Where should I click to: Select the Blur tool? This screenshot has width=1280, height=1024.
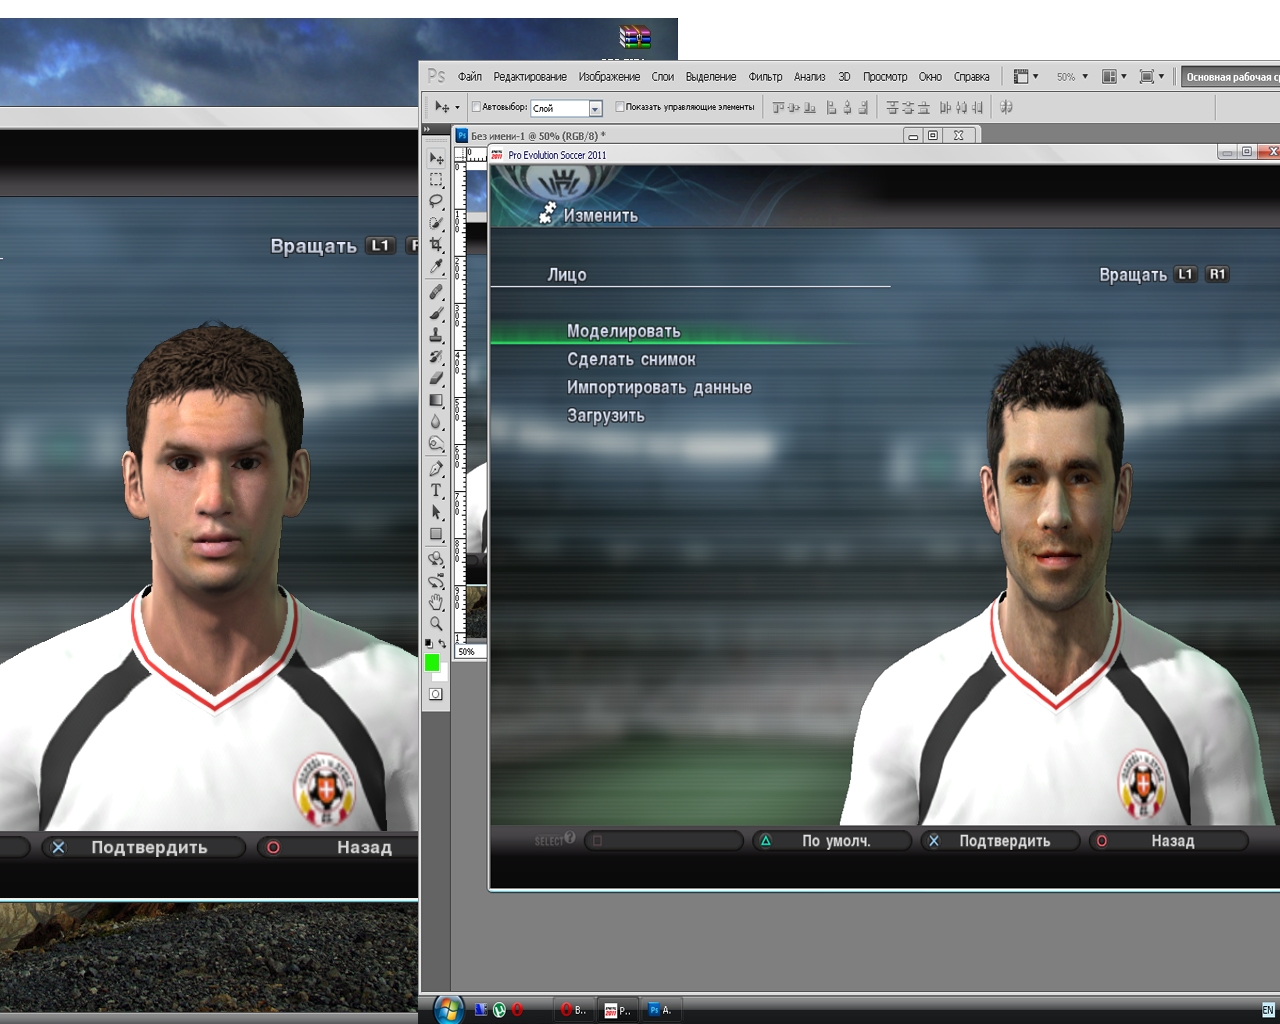(436, 422)
